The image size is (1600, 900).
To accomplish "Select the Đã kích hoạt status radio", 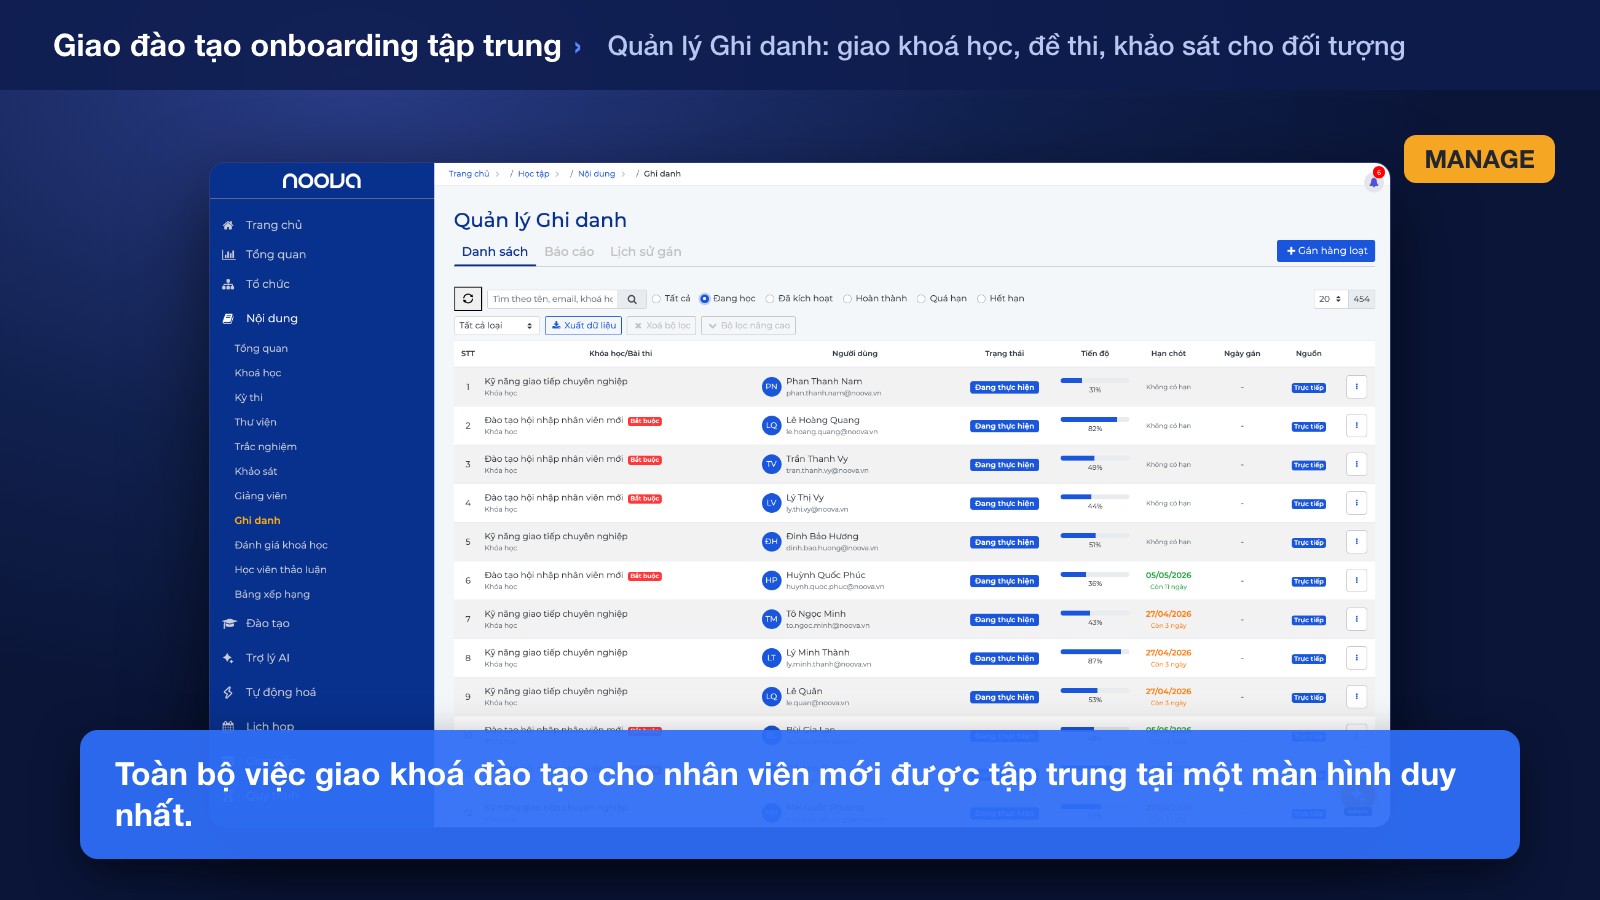I will (770, 298).
